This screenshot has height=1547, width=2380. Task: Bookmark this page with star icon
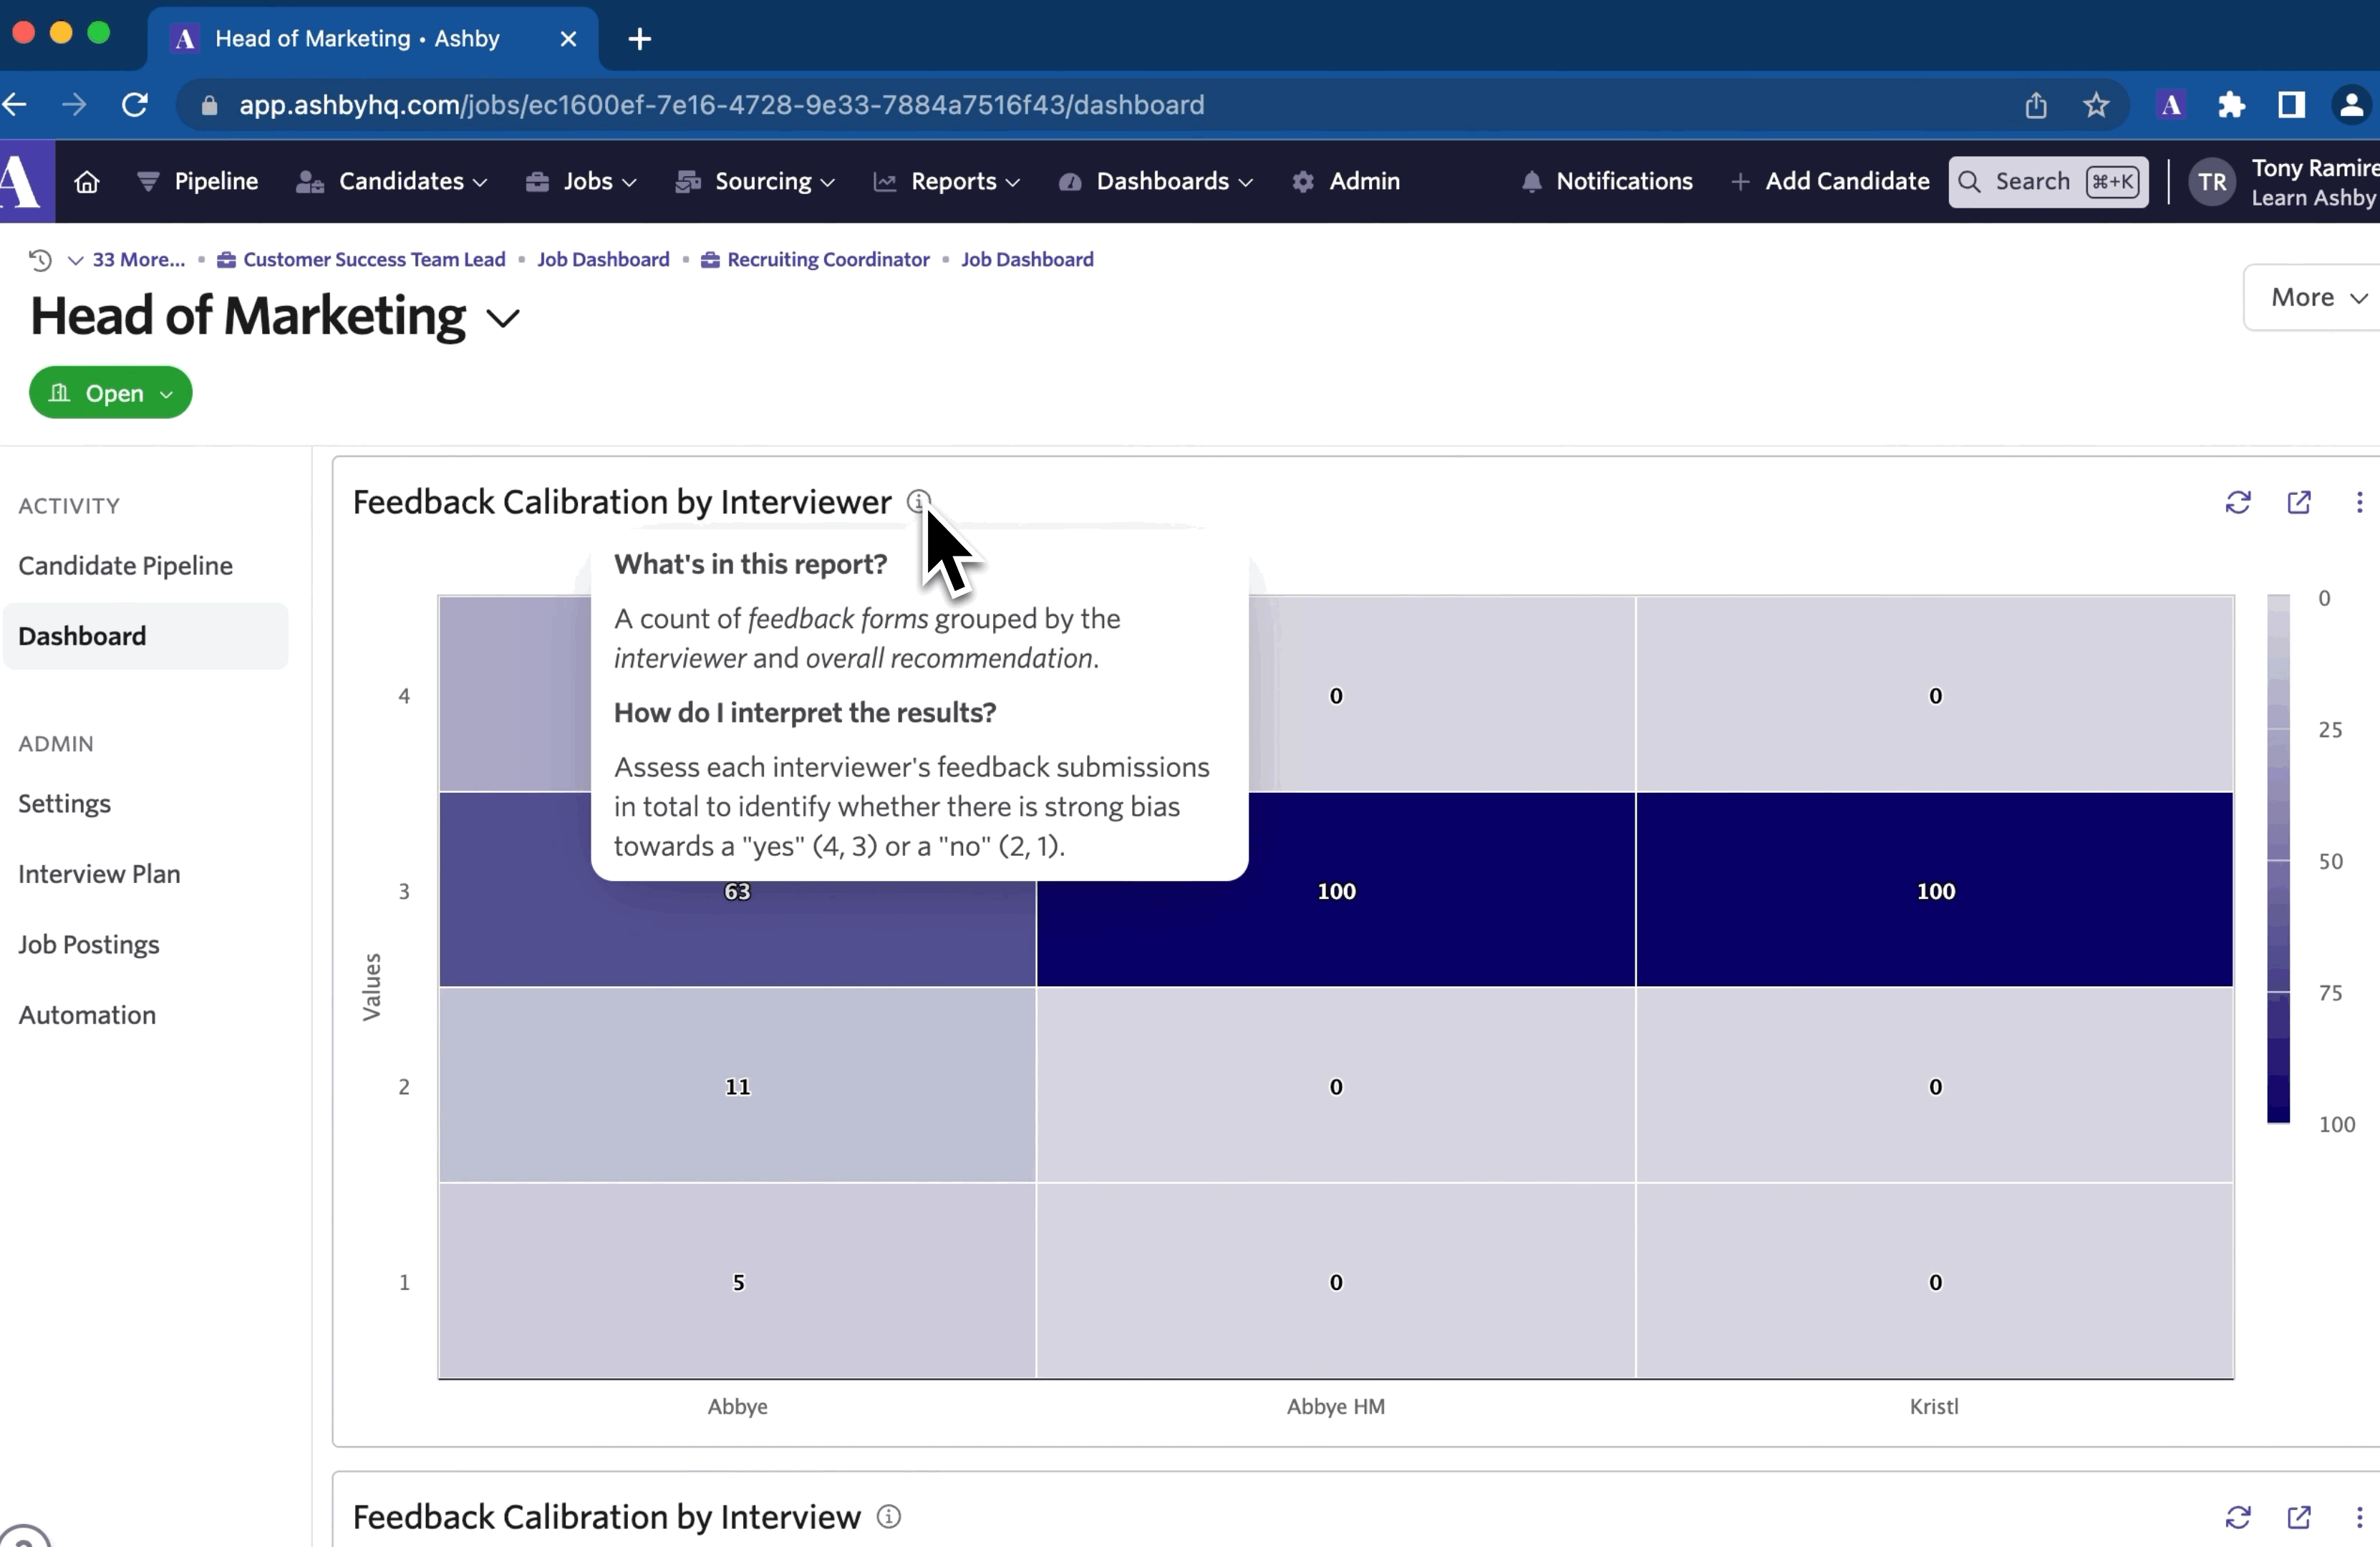(x=2096, y=105)
